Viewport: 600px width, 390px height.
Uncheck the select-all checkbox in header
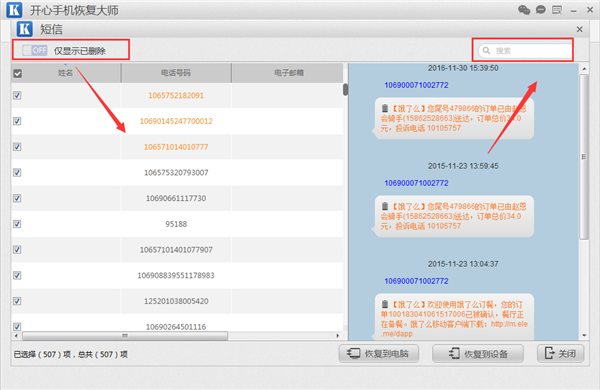(x=18, y=73)
